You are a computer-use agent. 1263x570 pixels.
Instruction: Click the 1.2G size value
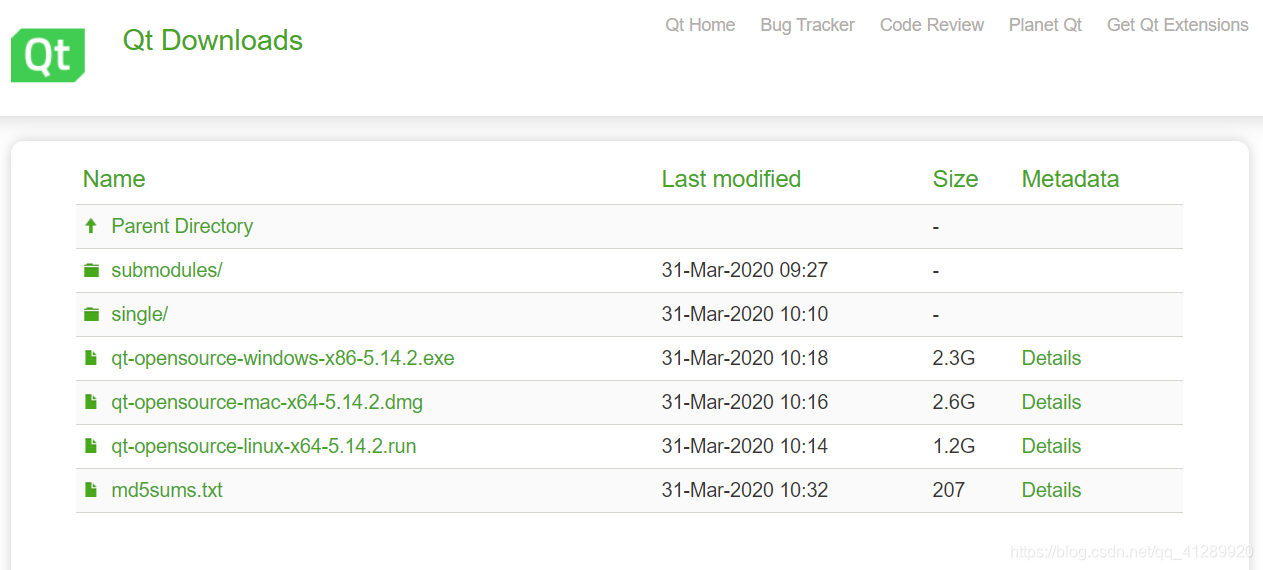pos(954,446)
